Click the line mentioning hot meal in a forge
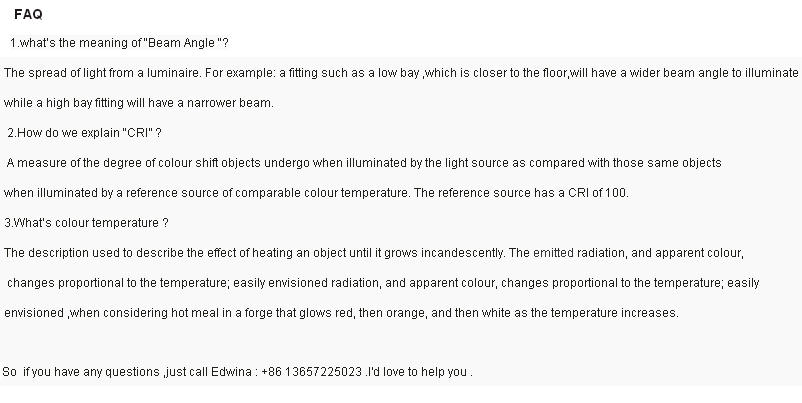This screenshot has width=802, height=403. click(341, 313)
